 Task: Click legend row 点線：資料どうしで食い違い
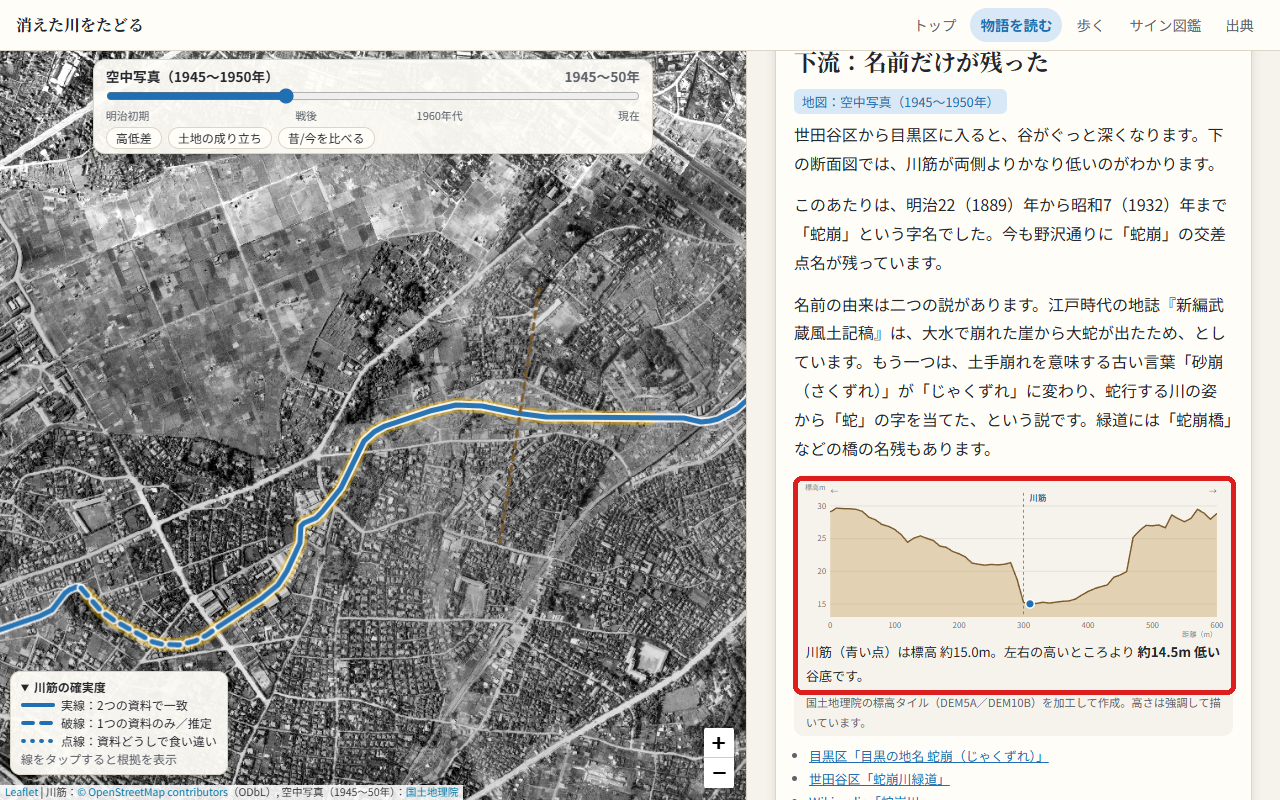[x=119, y=741]
